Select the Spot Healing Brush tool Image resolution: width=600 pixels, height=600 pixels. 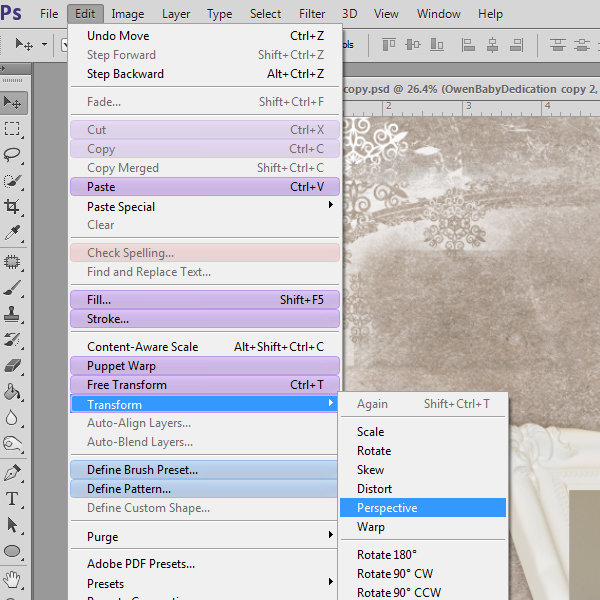pyautogui.click(x=12, y=262)
